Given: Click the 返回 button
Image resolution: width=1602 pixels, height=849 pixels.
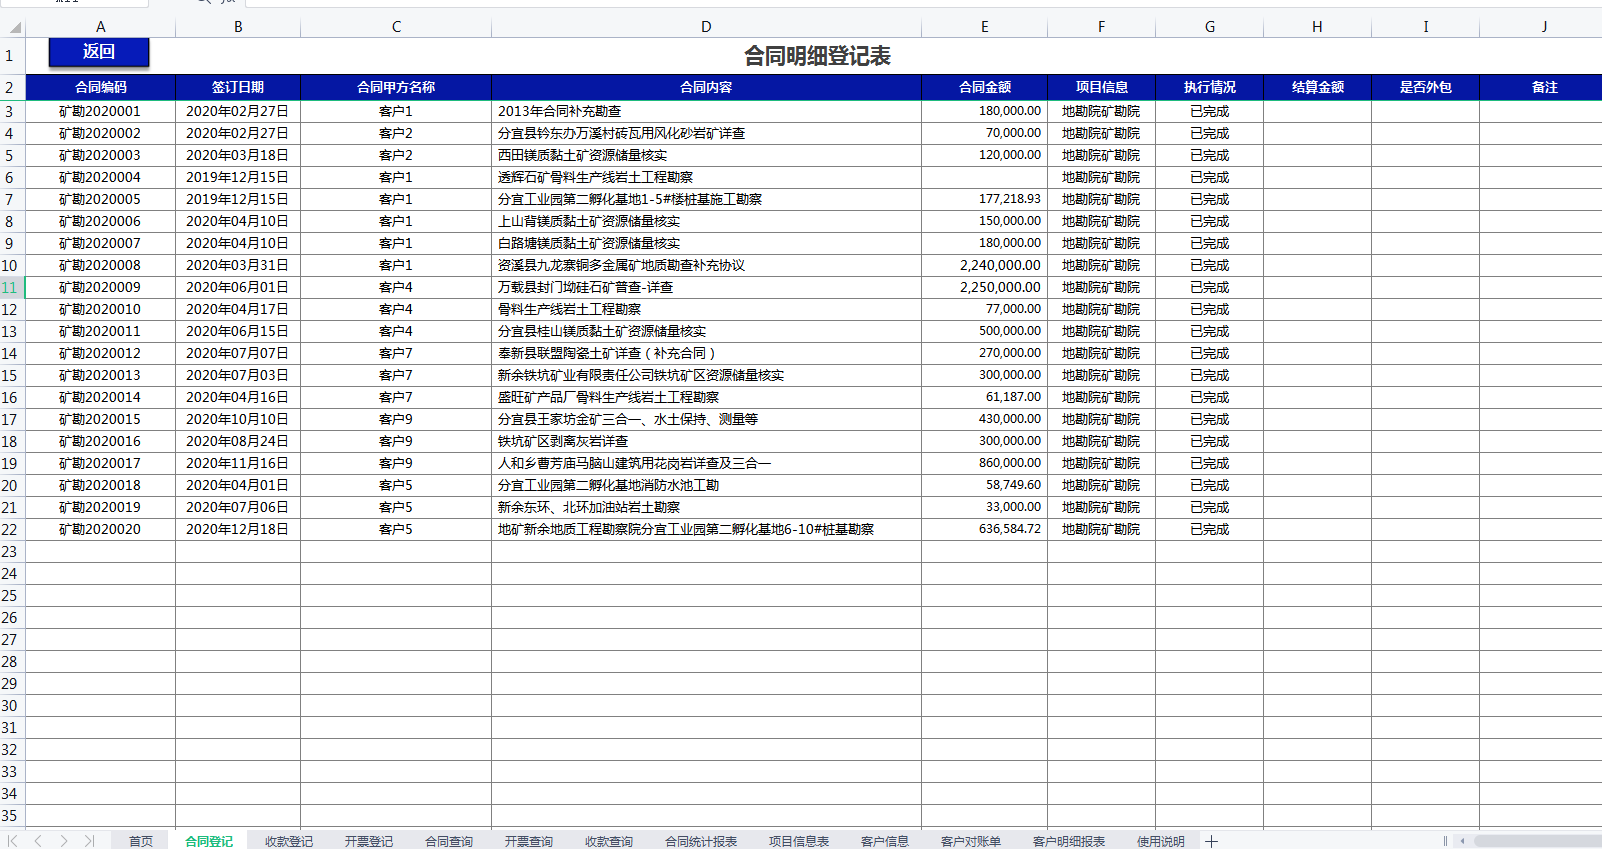Looking at the screenshot, I should 99,52.
